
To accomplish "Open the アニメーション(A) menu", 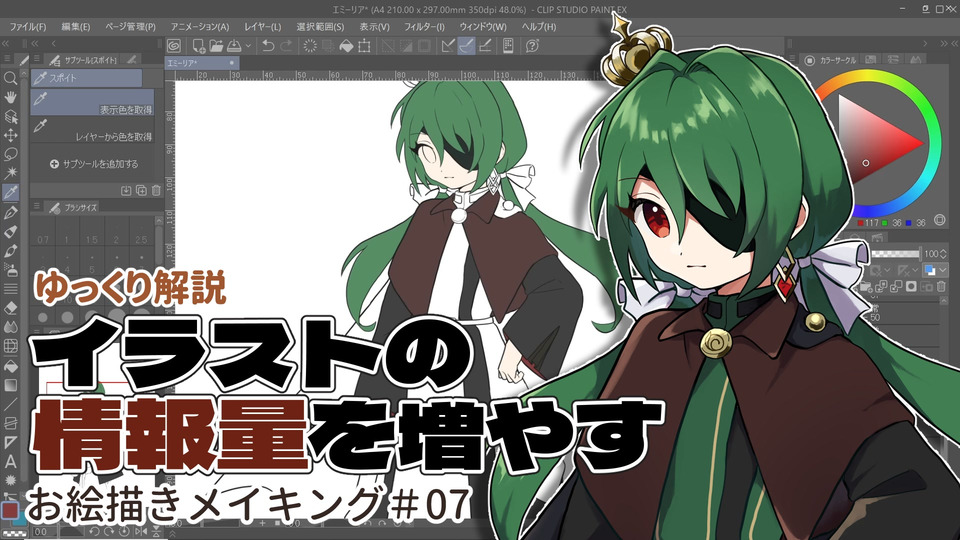I will point(200,27).
